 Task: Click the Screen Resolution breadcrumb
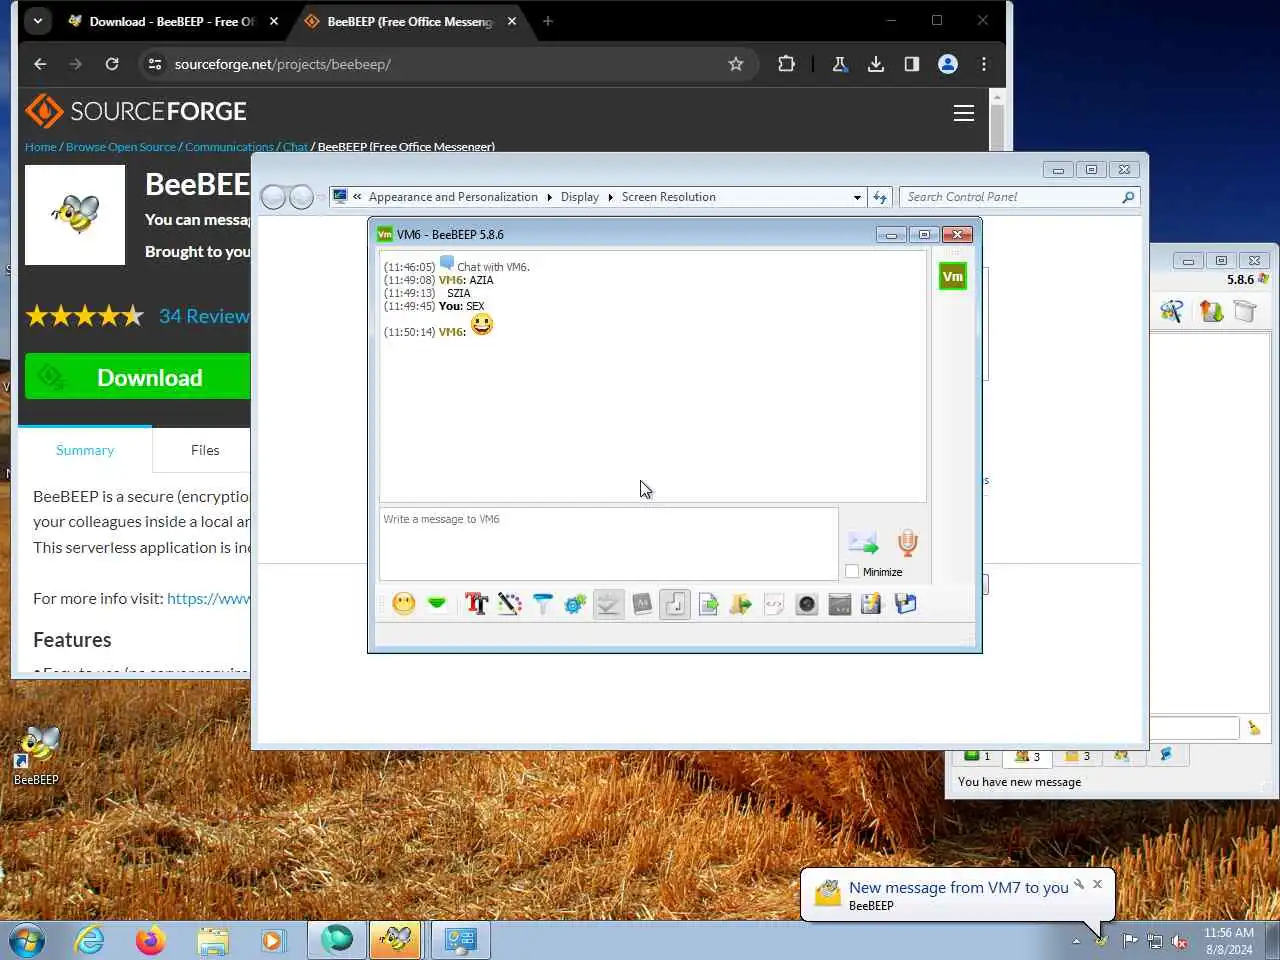tap(669, 197)
